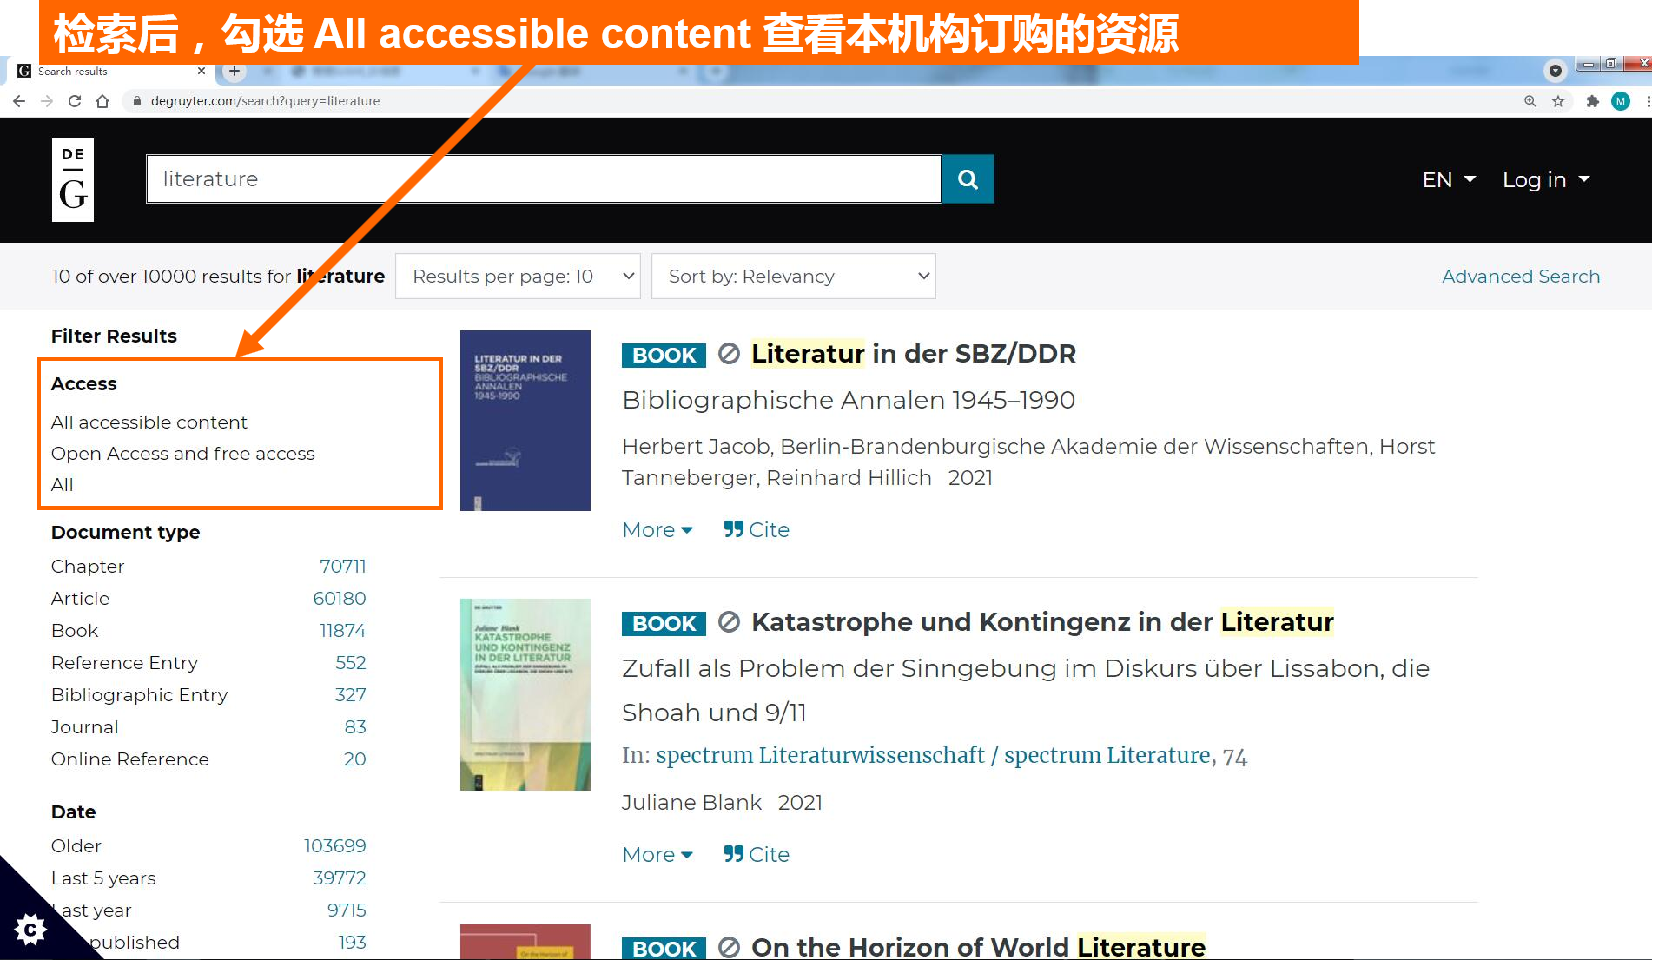This screenshot has height=961, width=1653.
Task: Open Sort by Relevancy dropdown
Action: [793, 276]
